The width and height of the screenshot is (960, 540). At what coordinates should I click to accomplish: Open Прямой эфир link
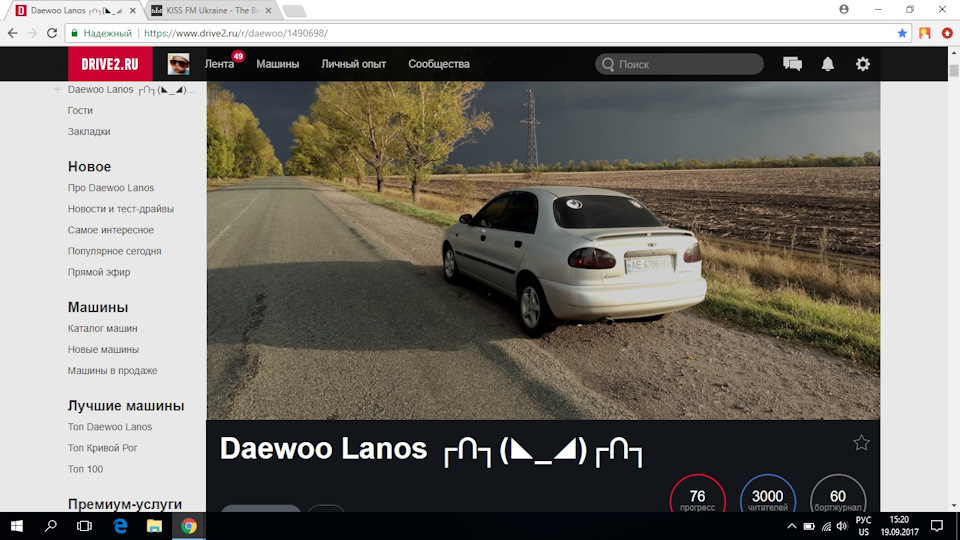point(99,272)
